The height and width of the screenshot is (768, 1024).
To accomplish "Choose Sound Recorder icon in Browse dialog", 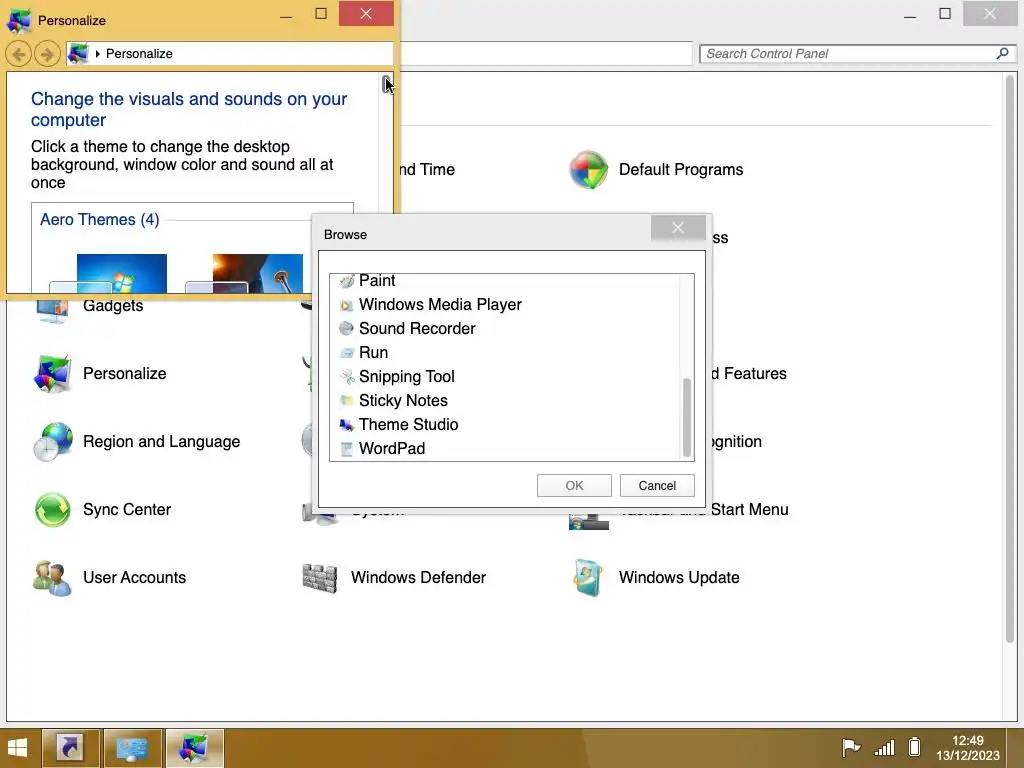I will 347,328.
